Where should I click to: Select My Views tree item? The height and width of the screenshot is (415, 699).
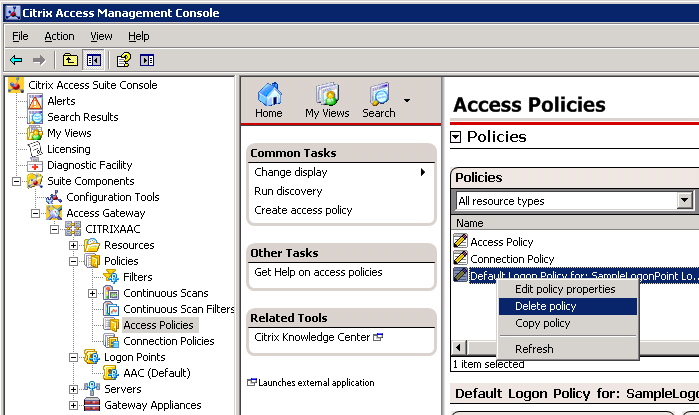click(x=69, y=133)
